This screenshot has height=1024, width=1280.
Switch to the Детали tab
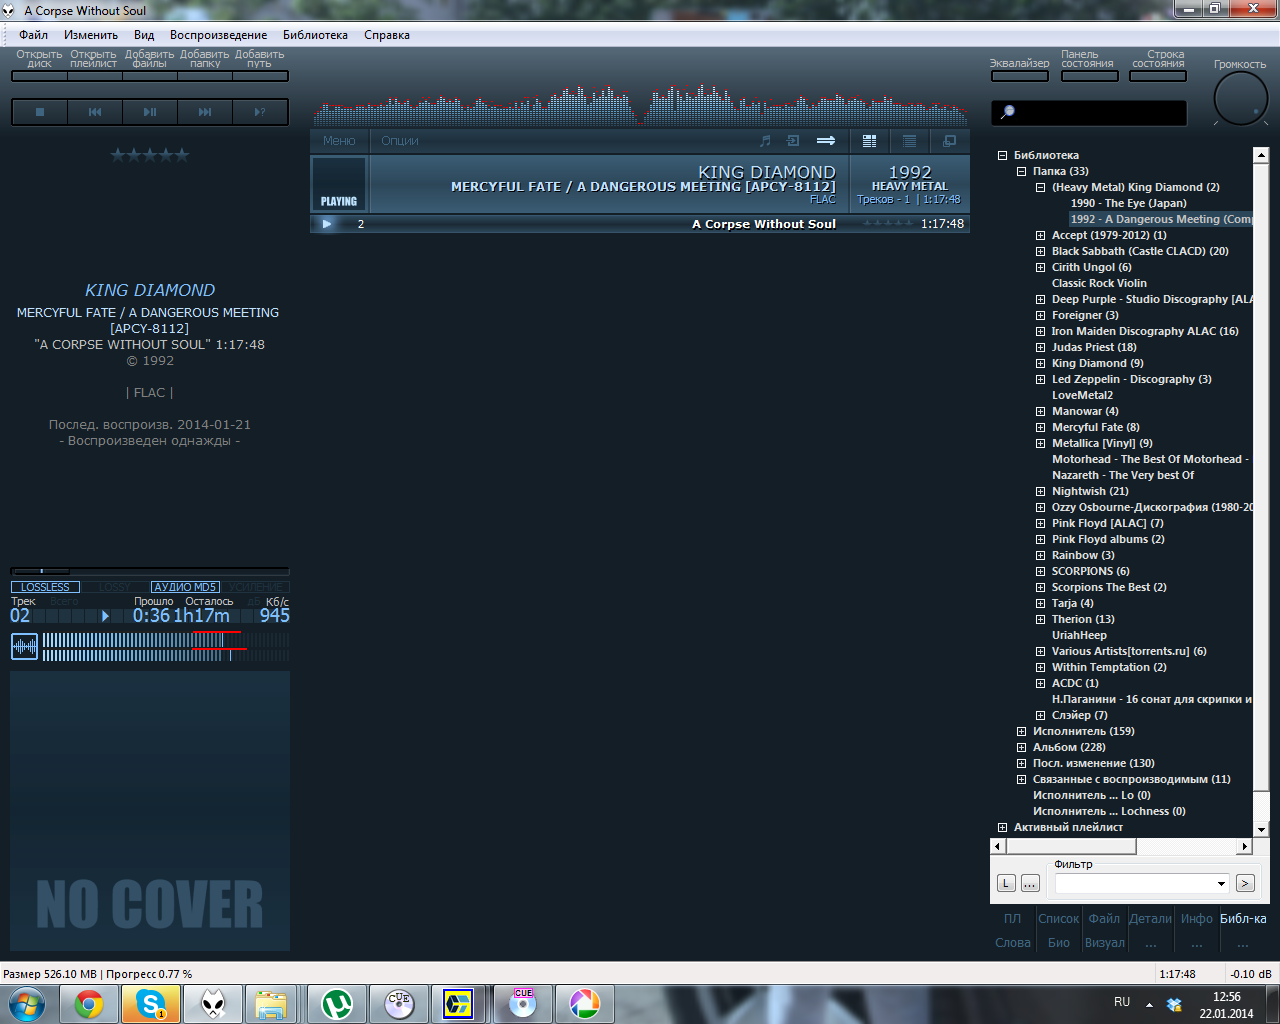tap(1150, 918)
